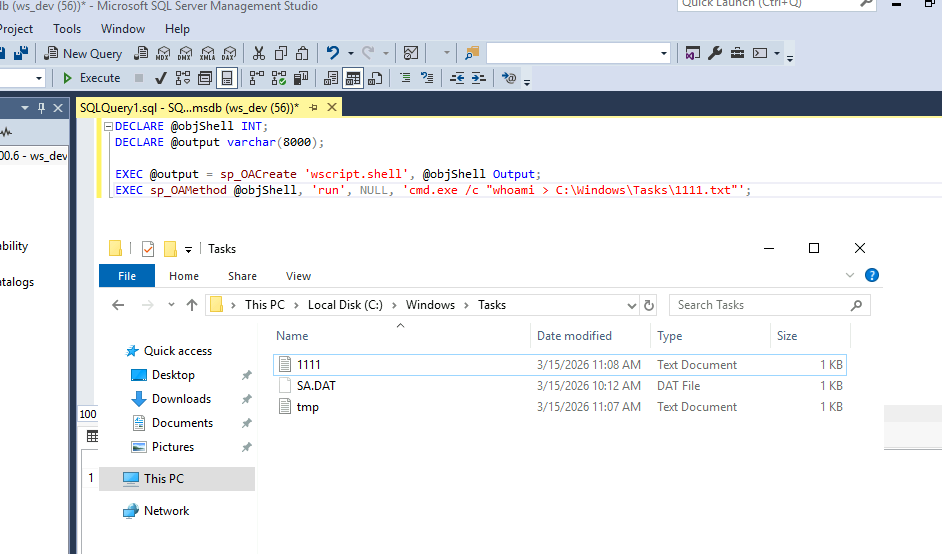The image size is (942, 554).
Task: Open Activity Monitor icon
Action: point(411,53)
